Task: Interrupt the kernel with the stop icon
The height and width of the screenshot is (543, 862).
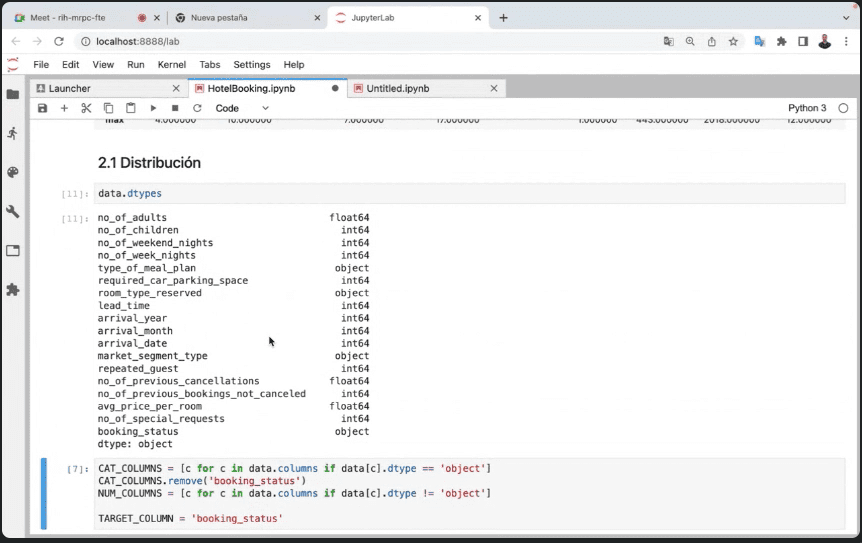Action: 175,108
